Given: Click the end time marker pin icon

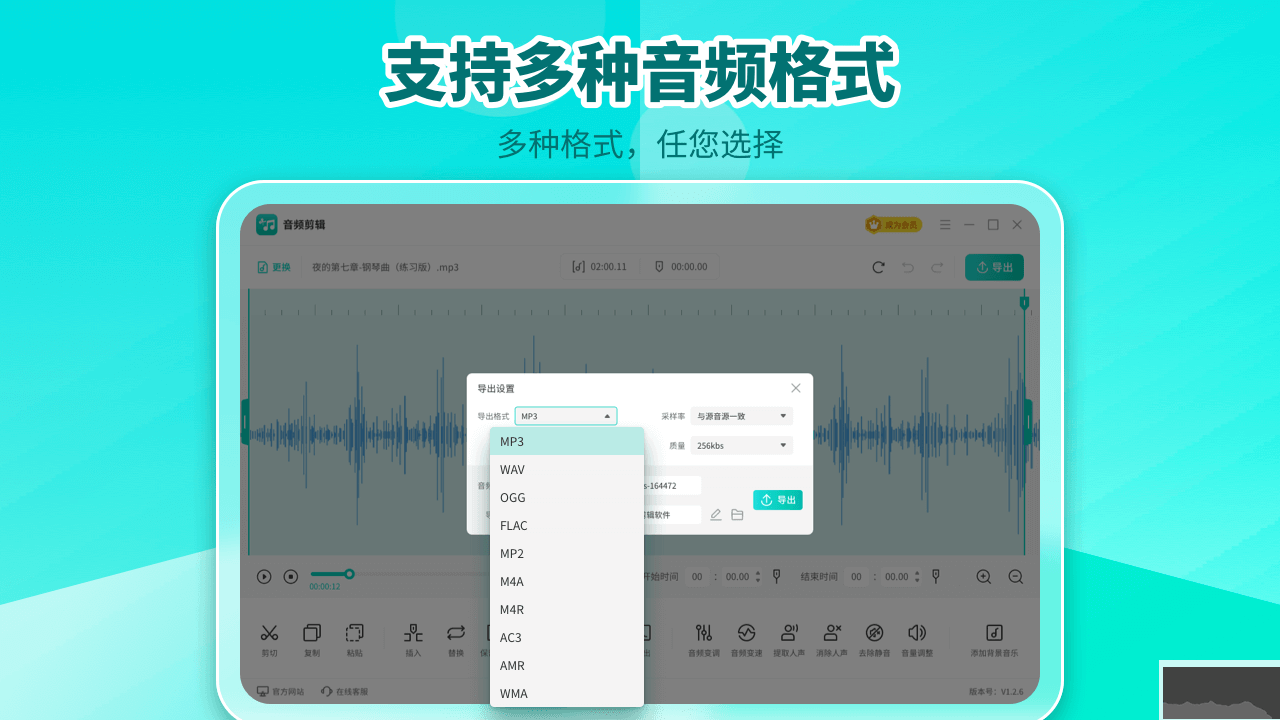Looking at the screenshot, I should (935, 576).
